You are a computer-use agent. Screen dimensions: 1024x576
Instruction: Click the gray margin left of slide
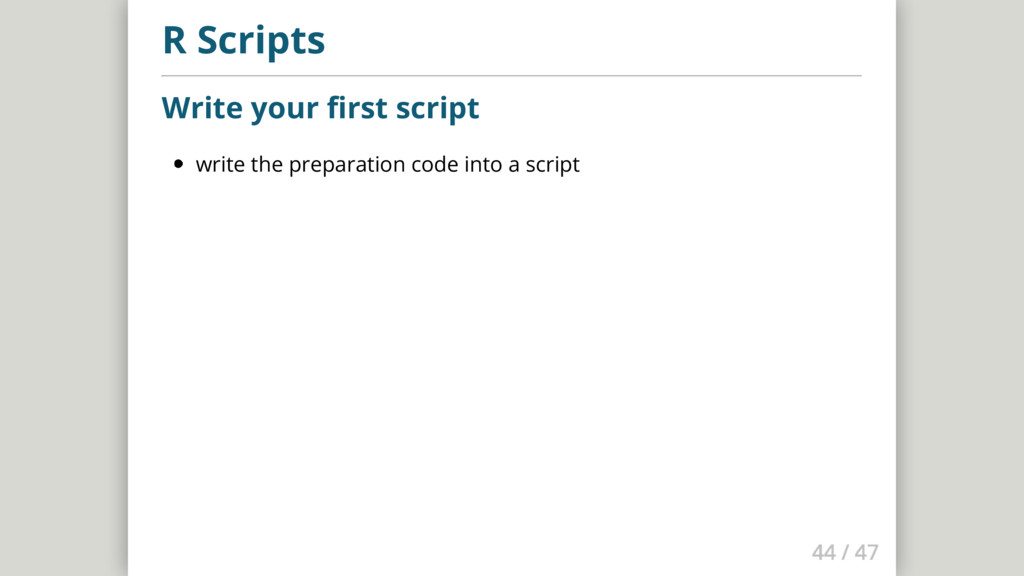coord(60,300)
